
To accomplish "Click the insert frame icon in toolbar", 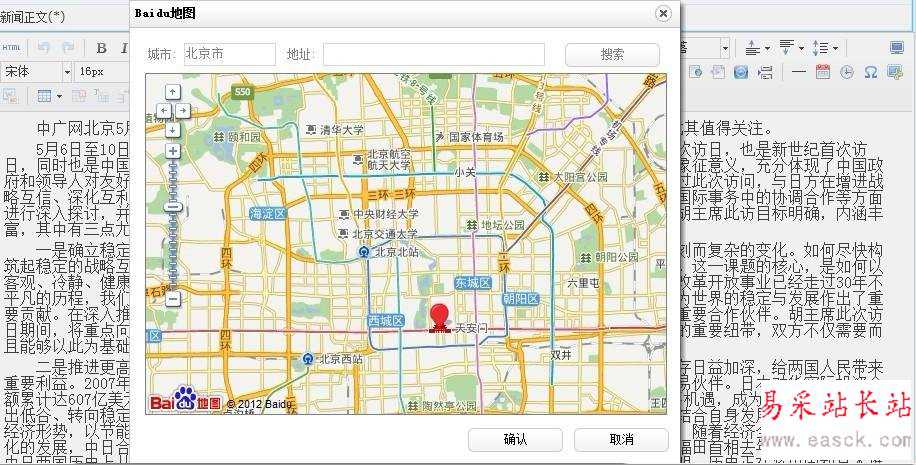I will pos(695,72).
